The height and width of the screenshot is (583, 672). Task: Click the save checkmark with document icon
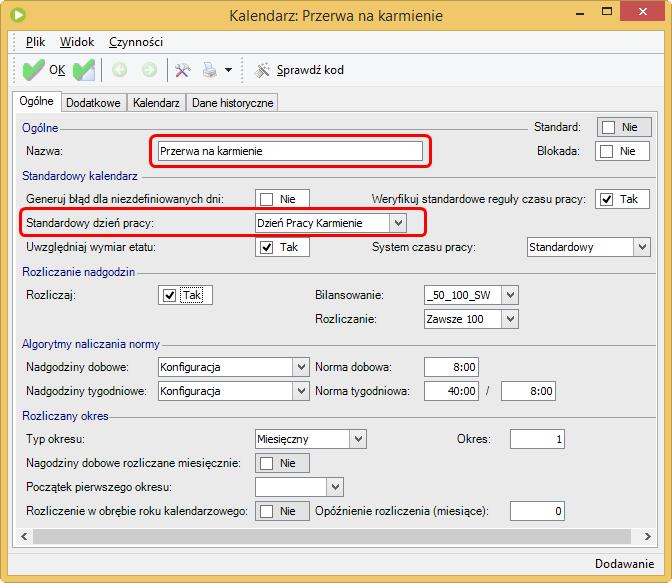coord(84,70)
